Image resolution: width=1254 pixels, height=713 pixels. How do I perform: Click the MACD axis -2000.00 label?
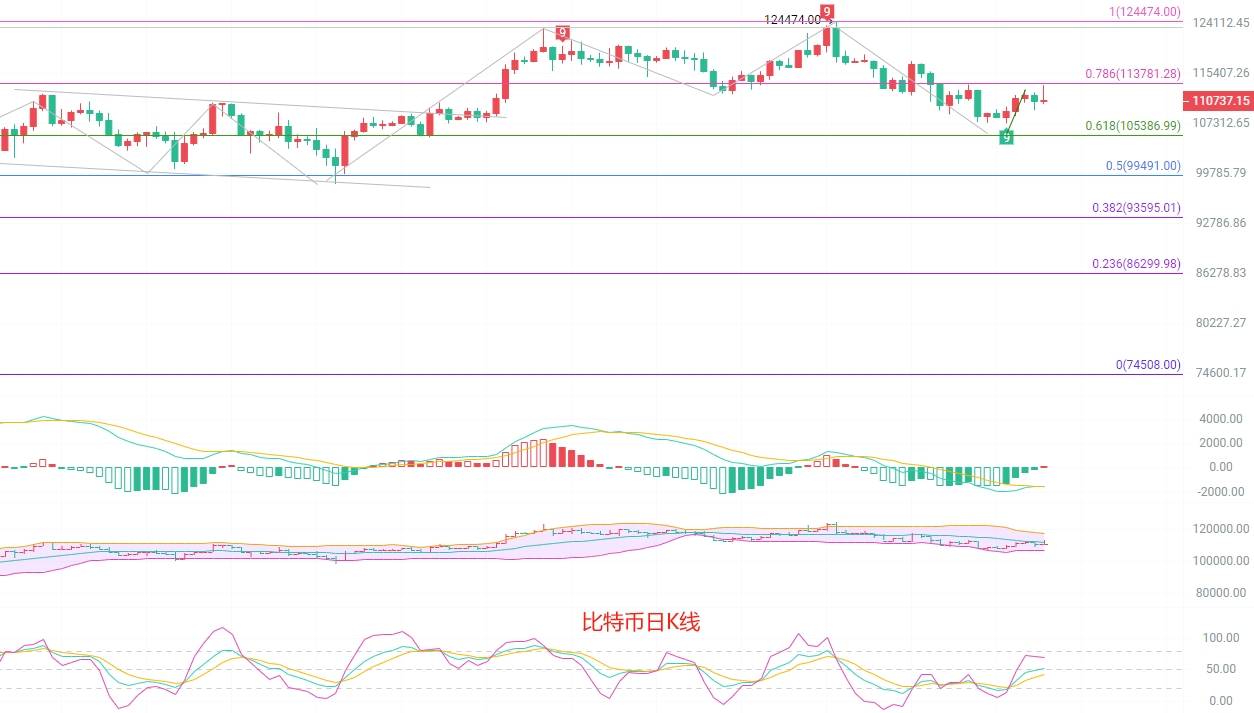[x=1219, y=491]
